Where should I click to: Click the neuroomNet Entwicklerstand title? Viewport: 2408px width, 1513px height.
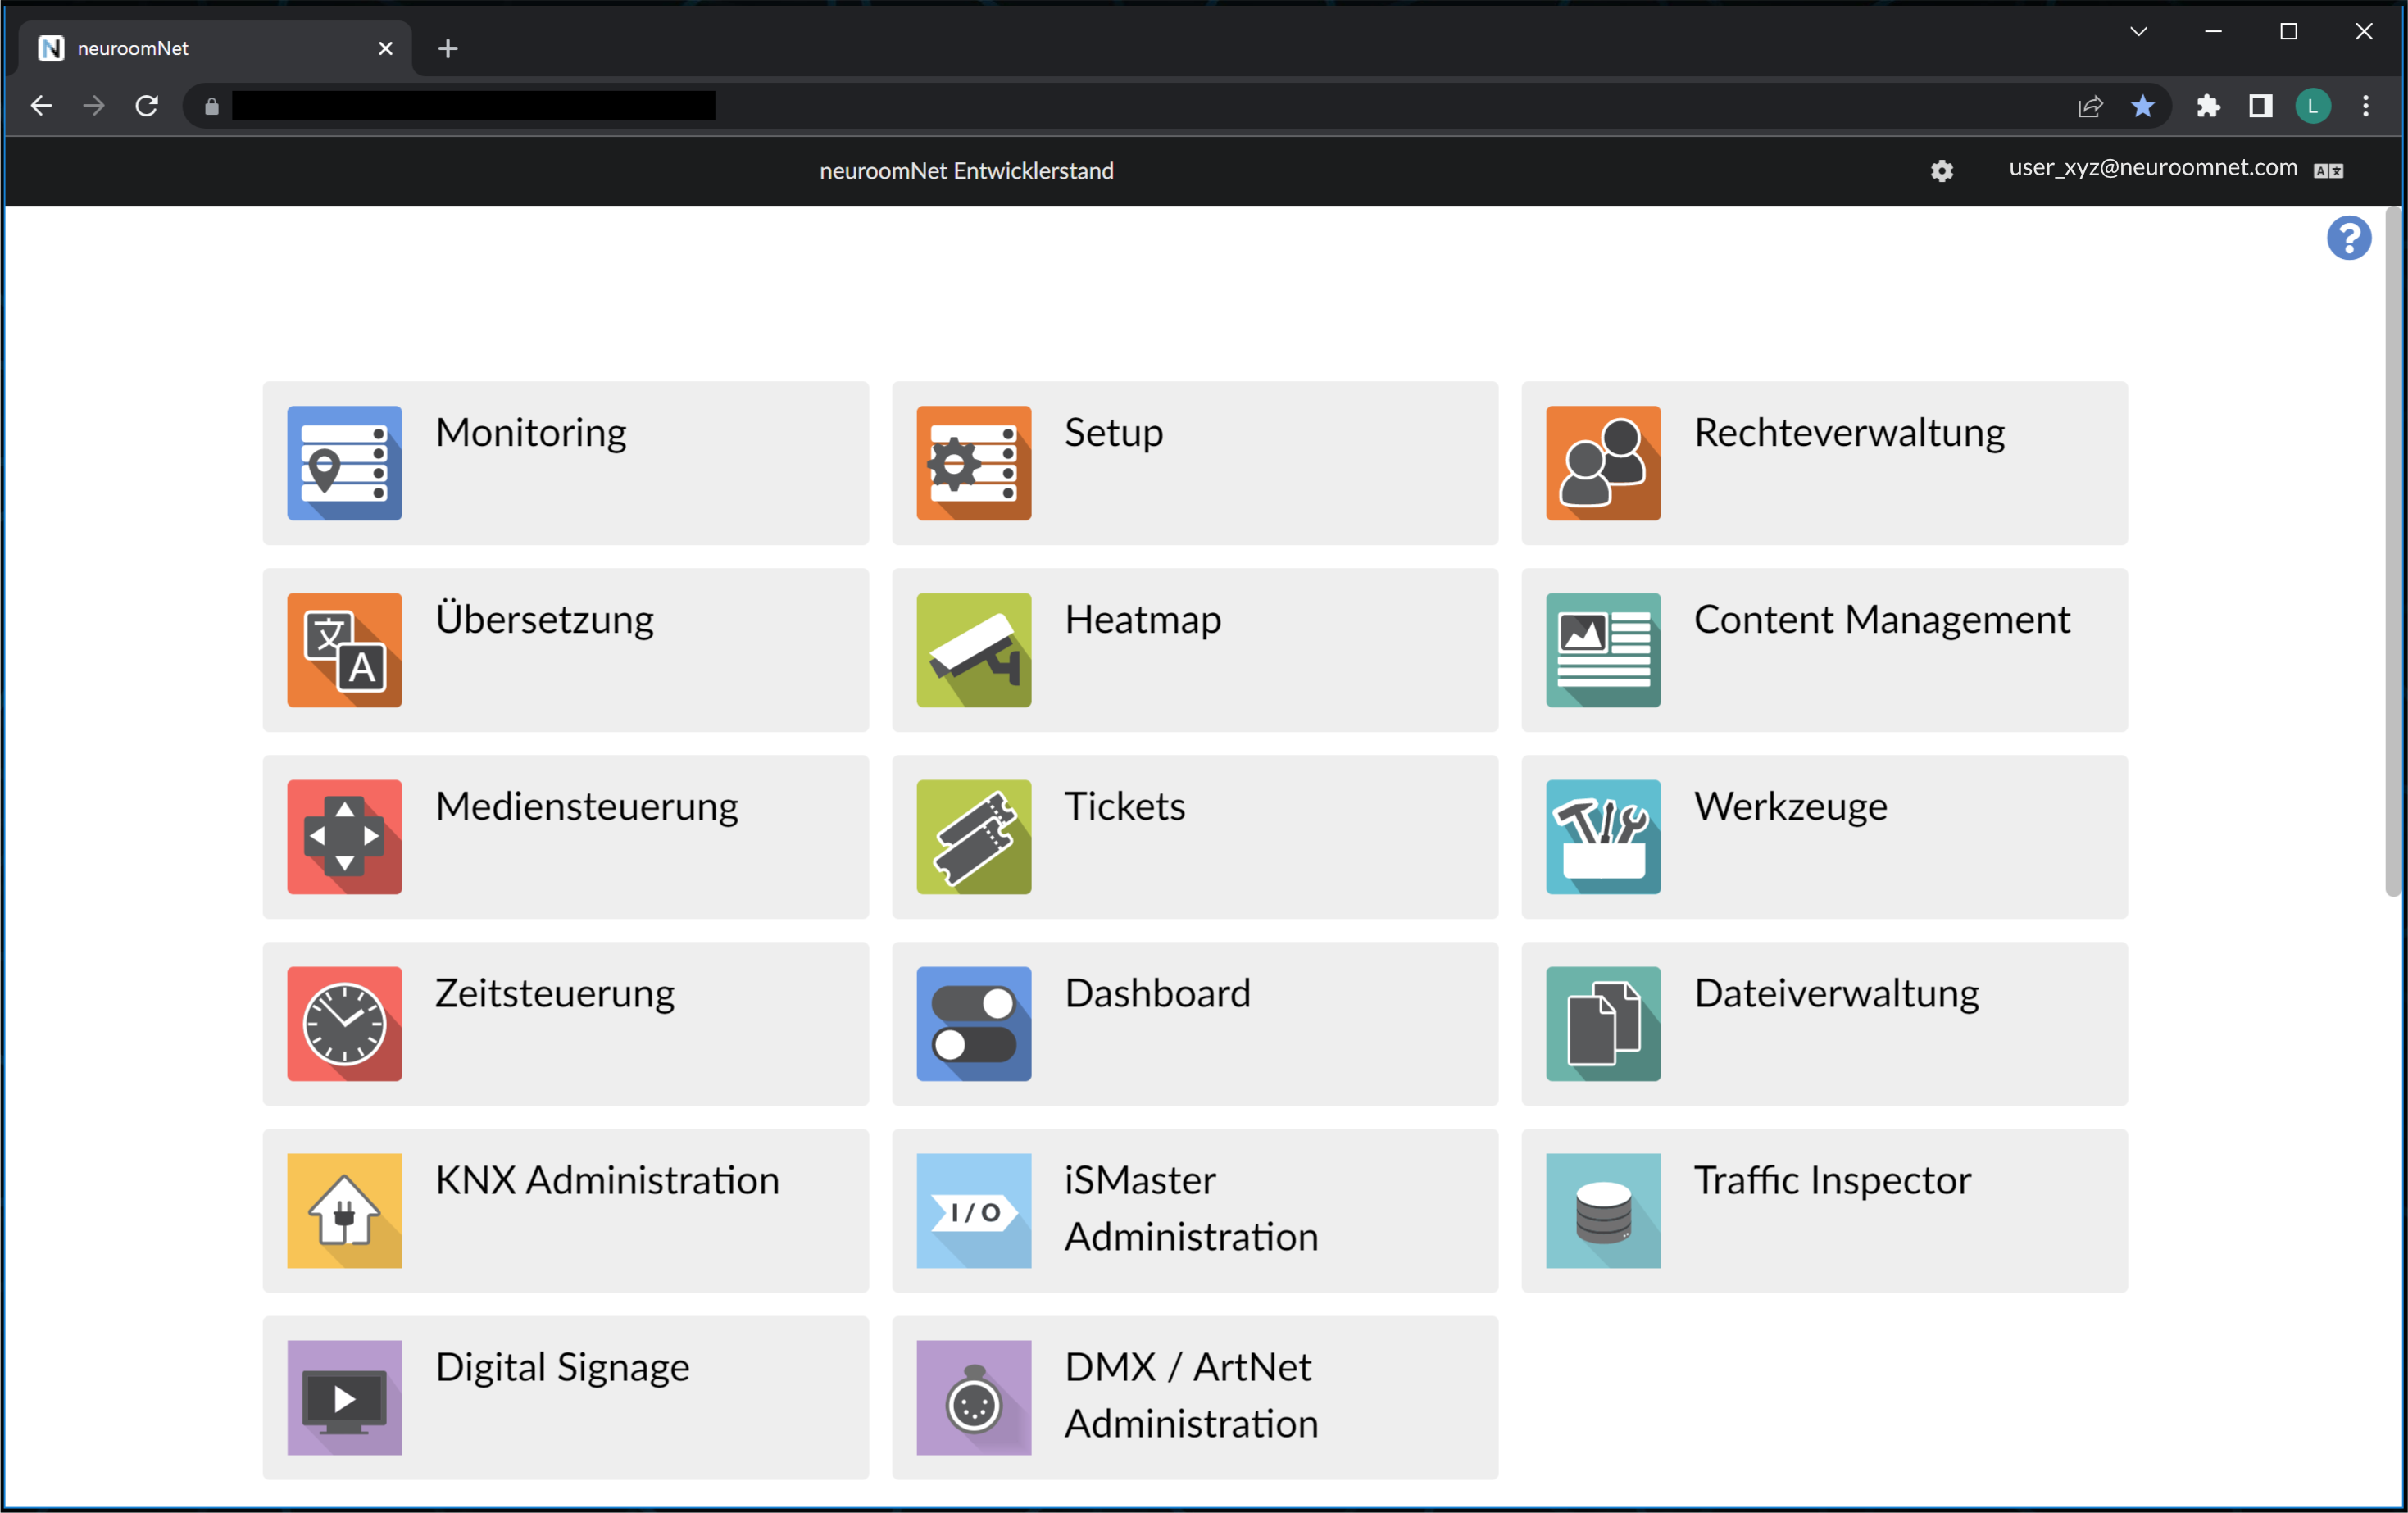click(966, 171)
